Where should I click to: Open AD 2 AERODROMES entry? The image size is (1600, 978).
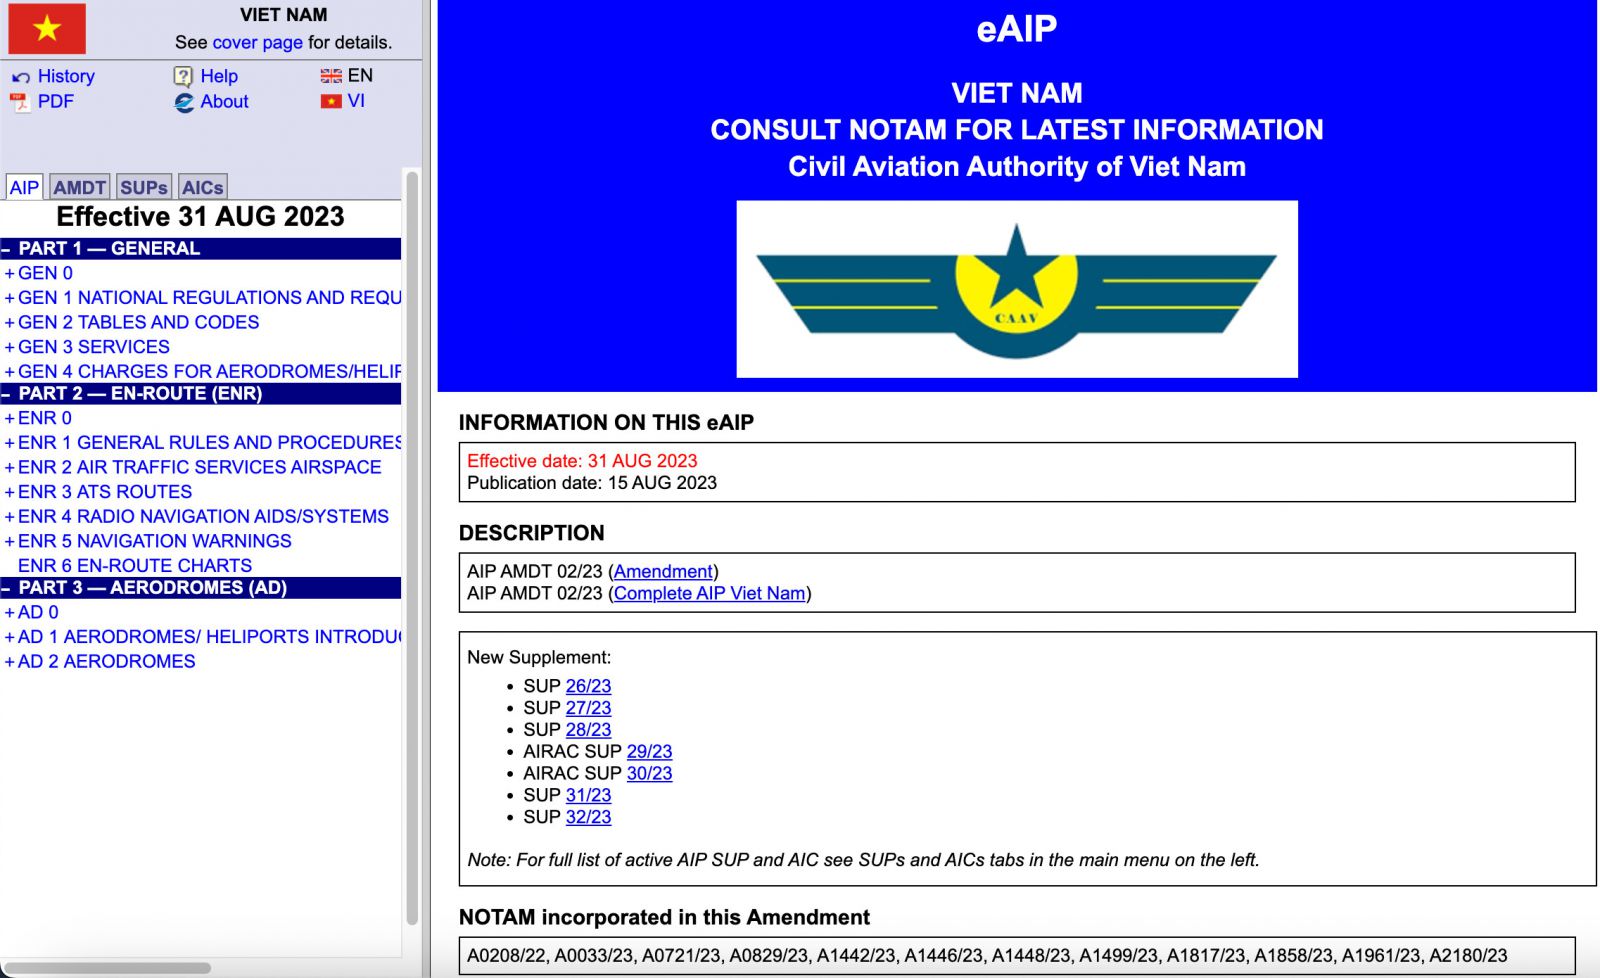coord(106,661)
